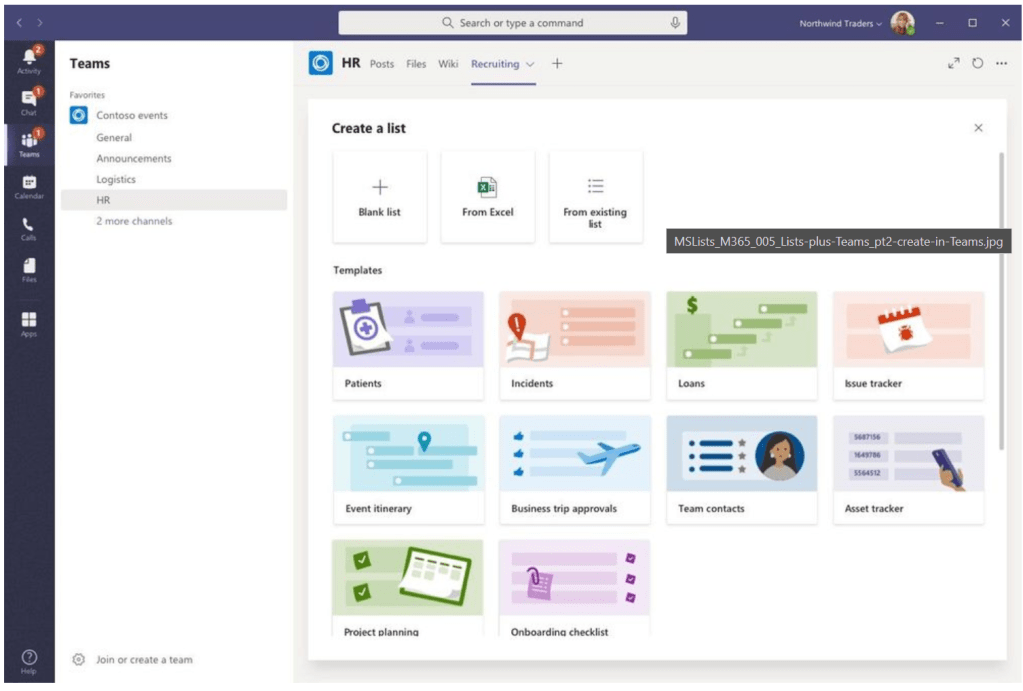Open the Calls icon in sidebar
The width and height of the screenshot is (1023, 691).
point(29,229)
